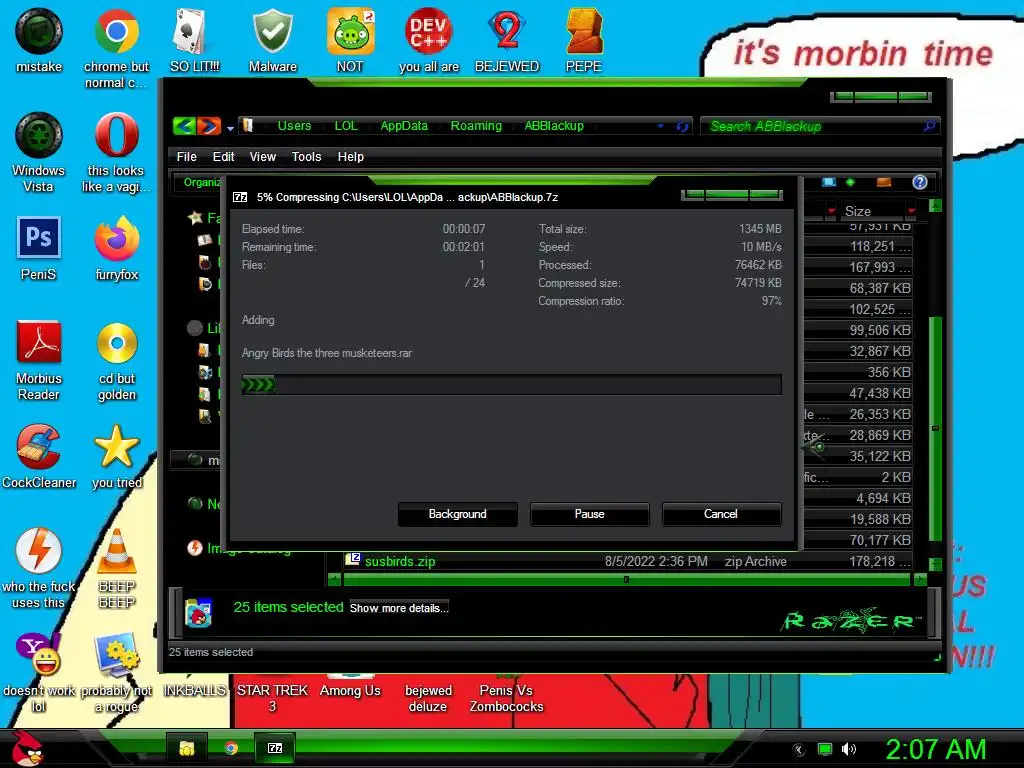Click the Angry Birds start button
The width and height of the screenshot is (1024, 768).
click(26, 748)
